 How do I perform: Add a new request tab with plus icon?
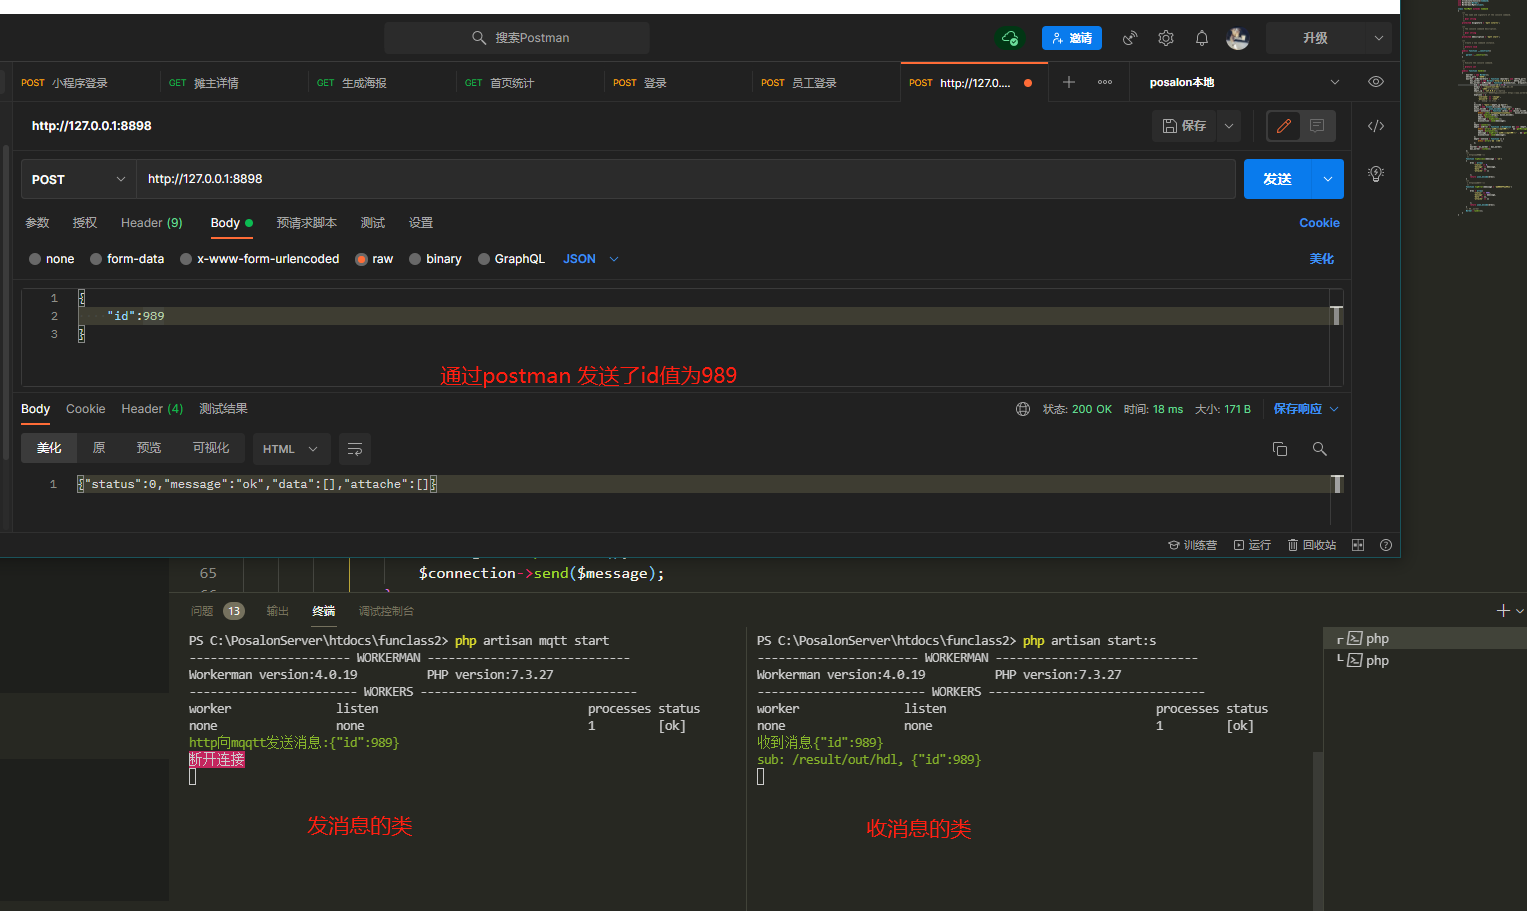tap(1069, 82)
